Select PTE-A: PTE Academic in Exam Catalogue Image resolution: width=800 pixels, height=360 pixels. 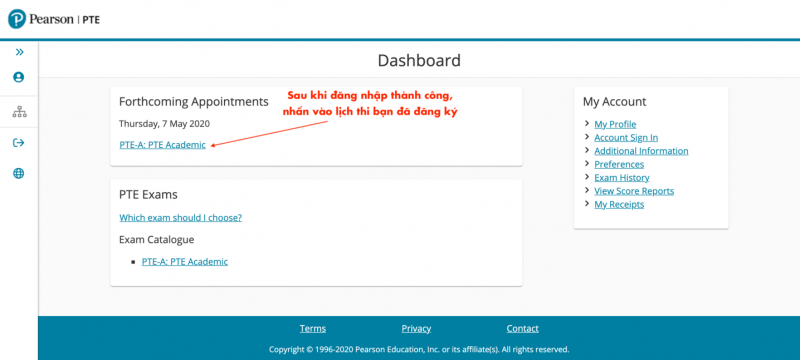185,262
